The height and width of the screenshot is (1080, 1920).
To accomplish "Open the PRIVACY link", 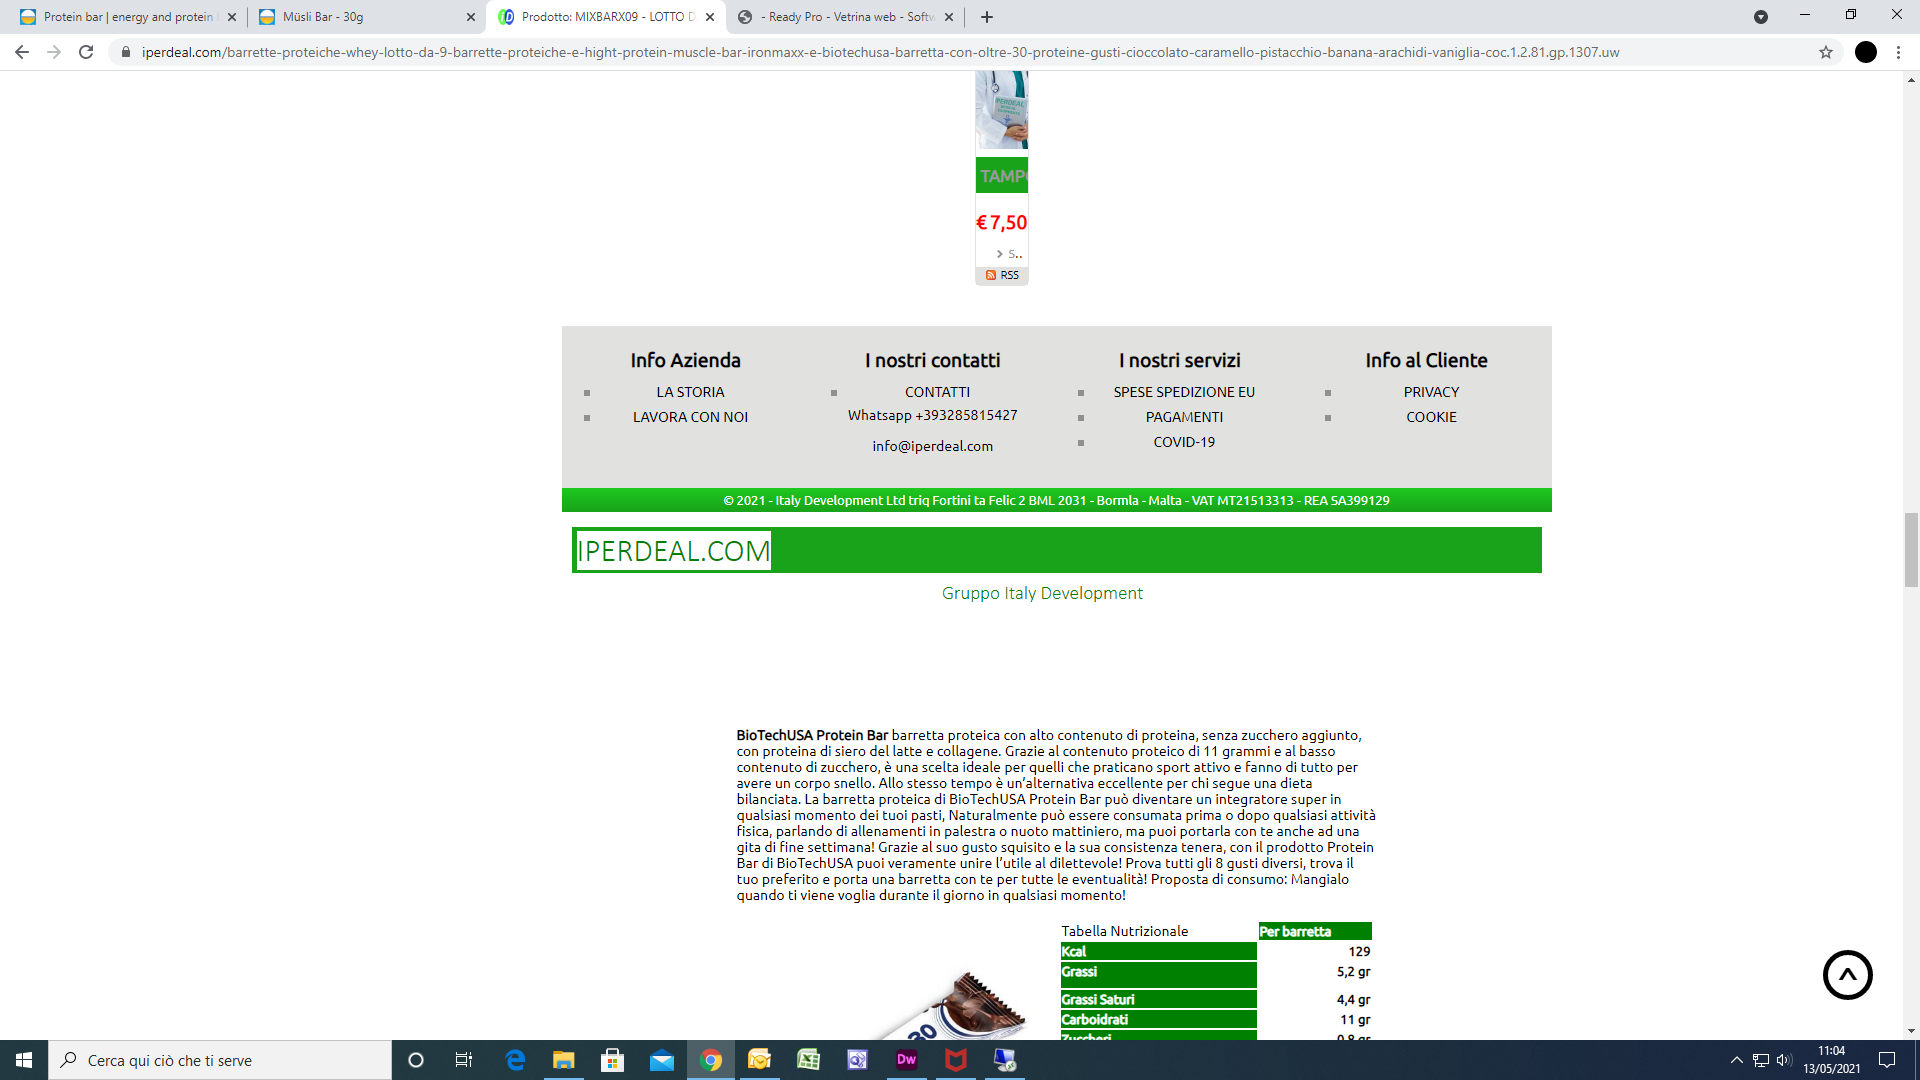I will (1431, 392).
